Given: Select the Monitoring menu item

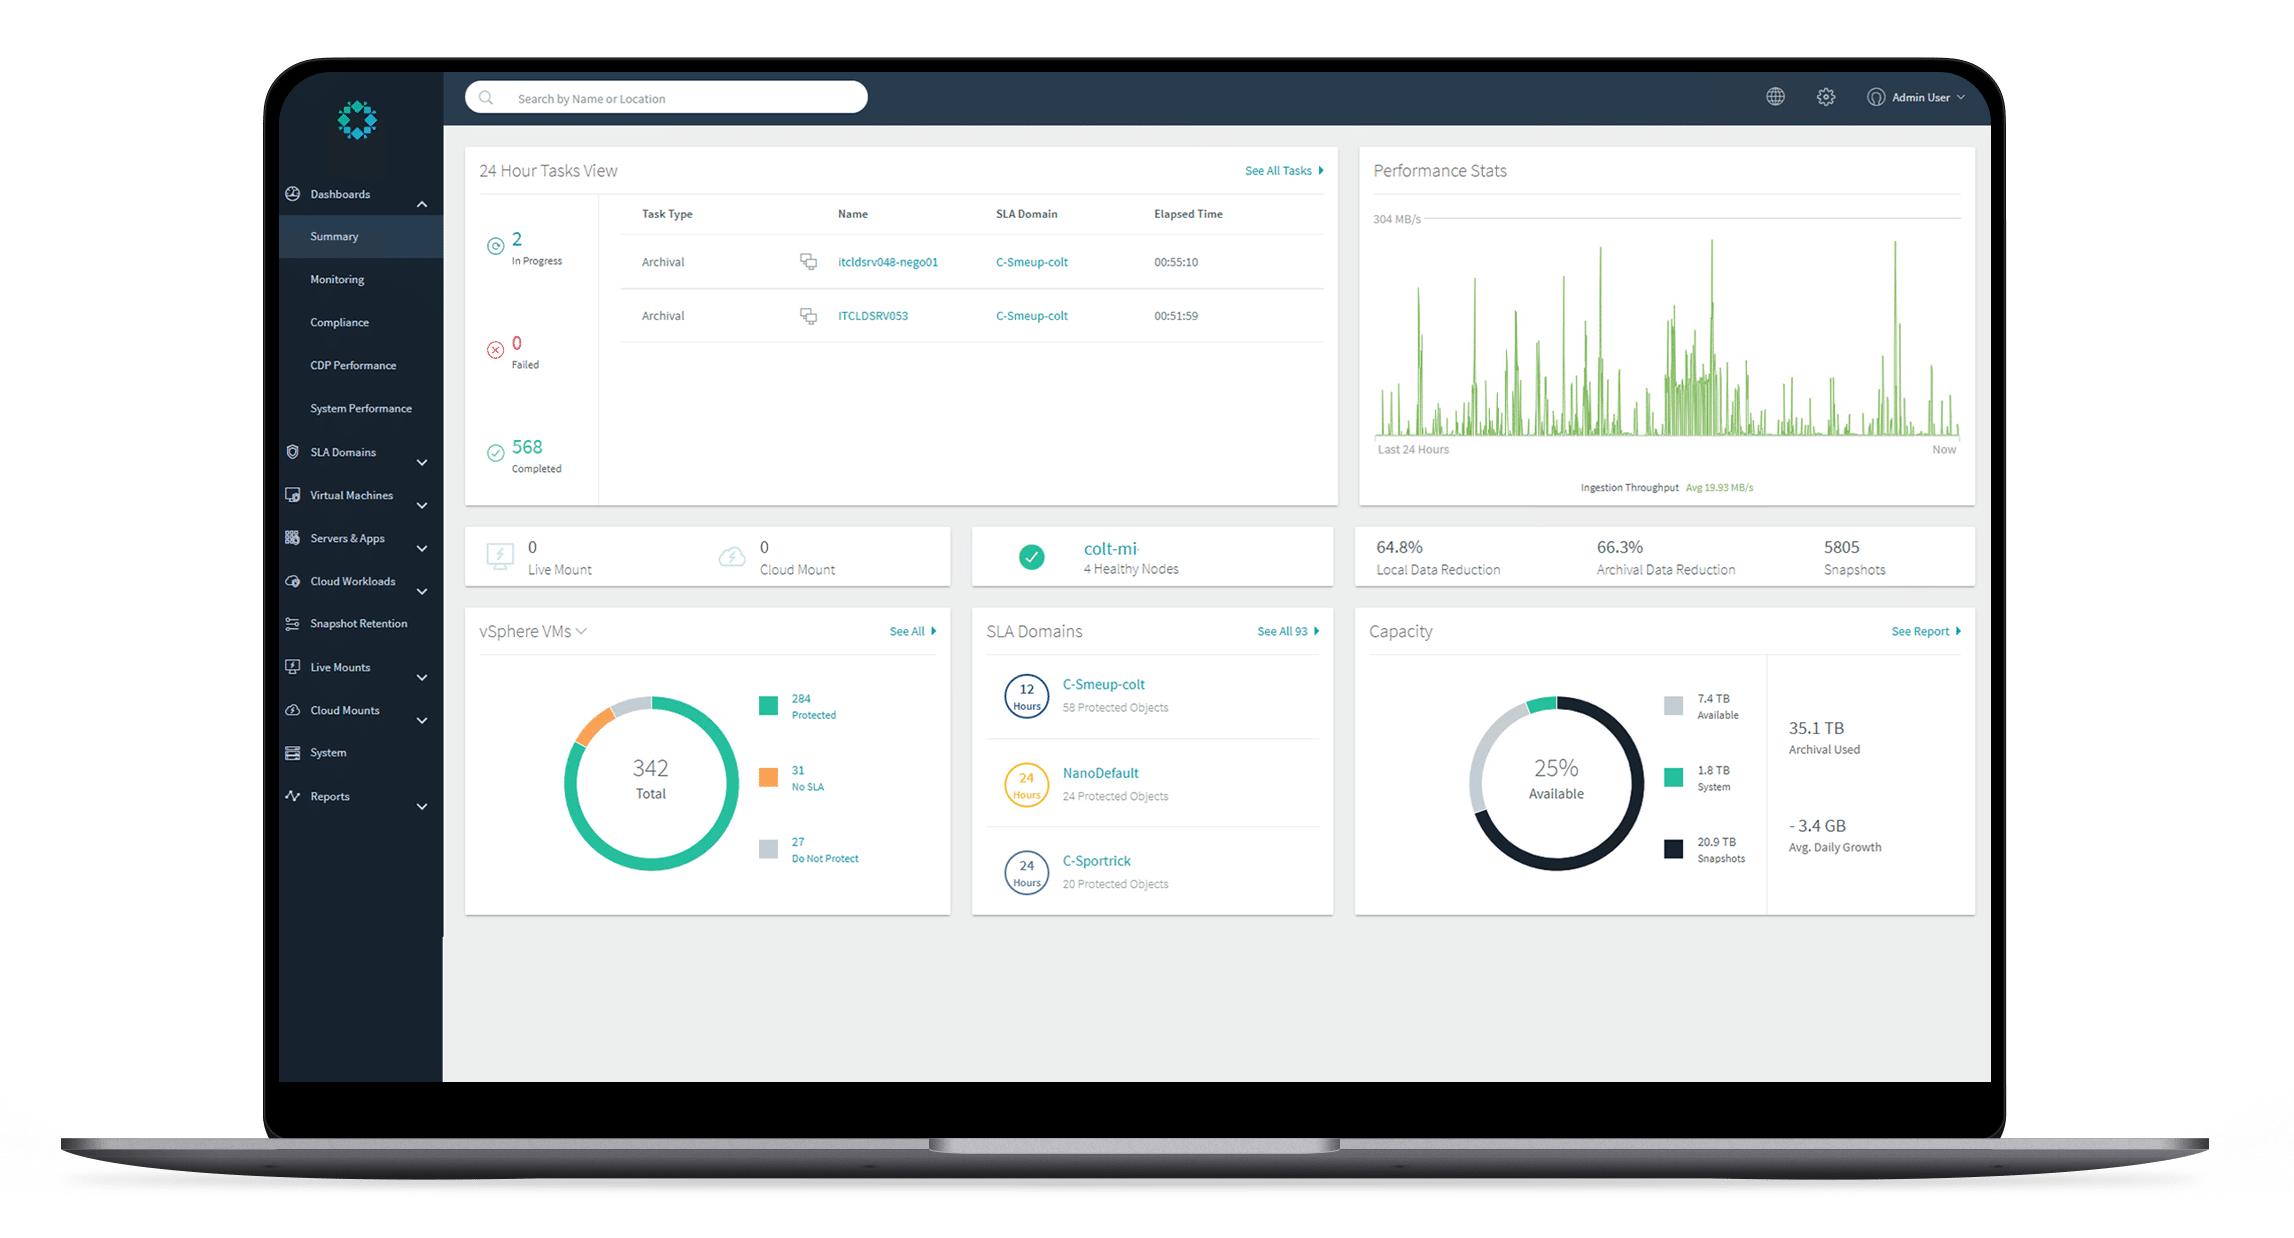Looking at the screenshot, I should [337, 279].
